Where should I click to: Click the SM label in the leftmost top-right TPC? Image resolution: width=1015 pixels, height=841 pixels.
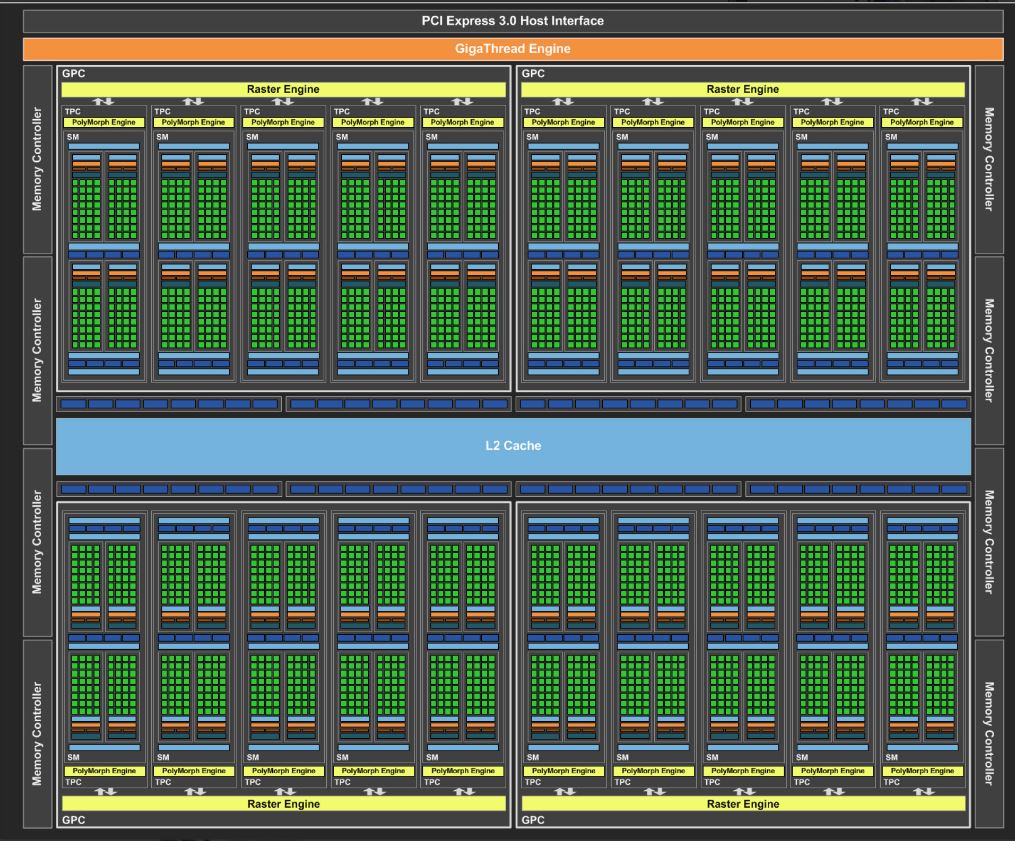532,136
